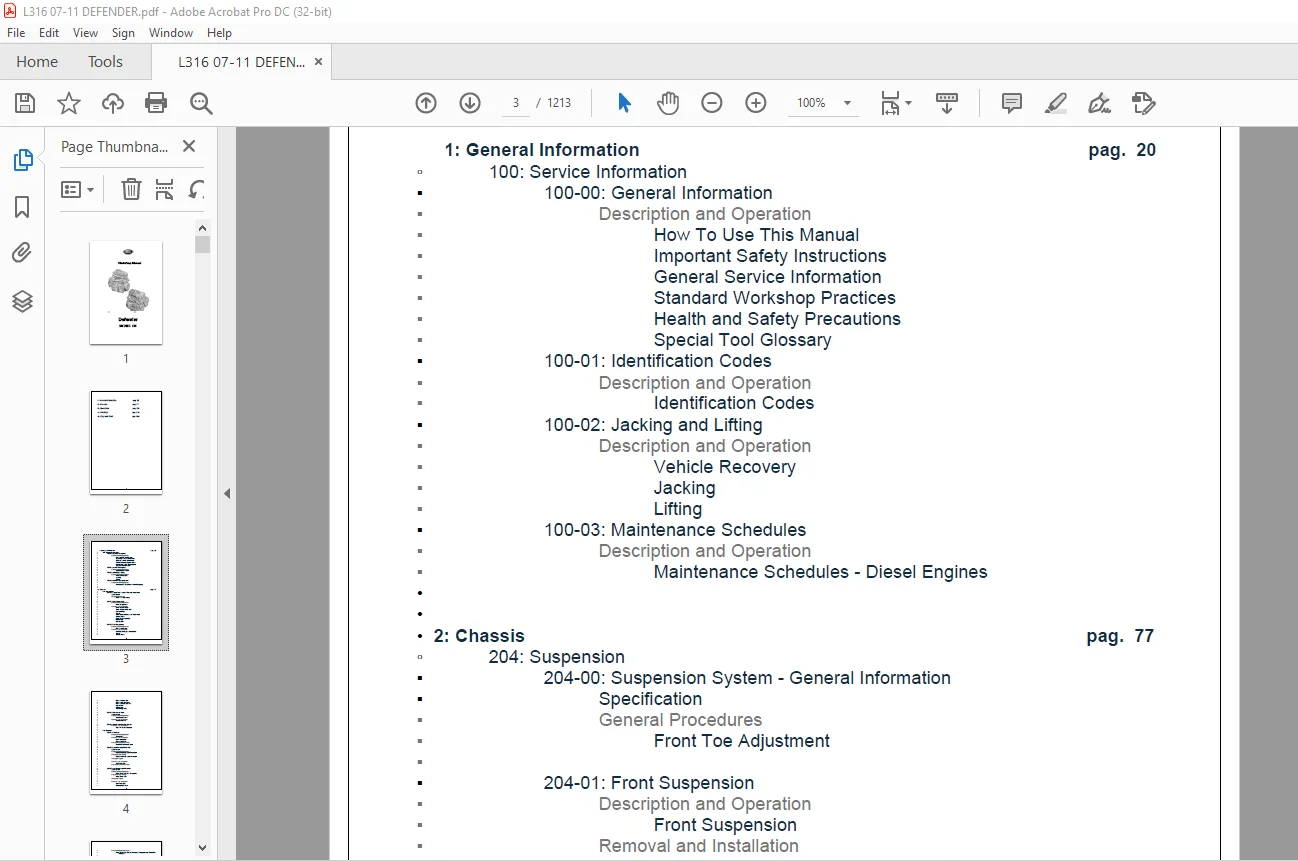Open the Window menu

(x=171, y=33)
